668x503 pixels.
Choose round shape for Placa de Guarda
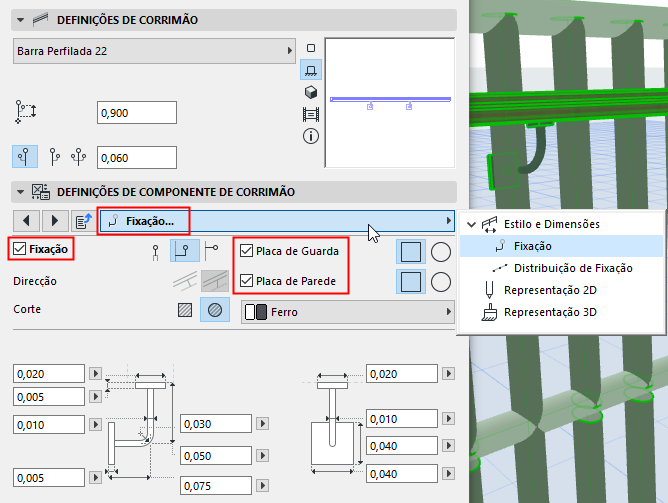pos(441,252)
